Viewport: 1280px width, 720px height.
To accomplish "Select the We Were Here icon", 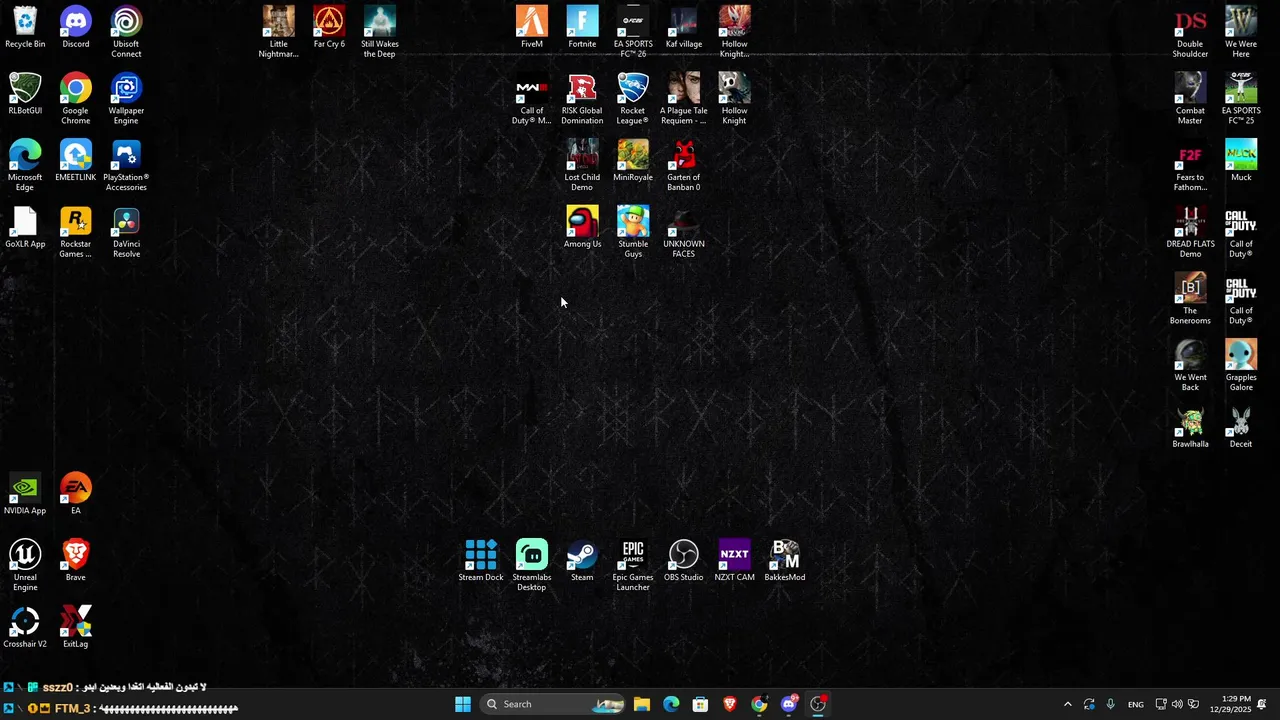I will (1241, 32).
